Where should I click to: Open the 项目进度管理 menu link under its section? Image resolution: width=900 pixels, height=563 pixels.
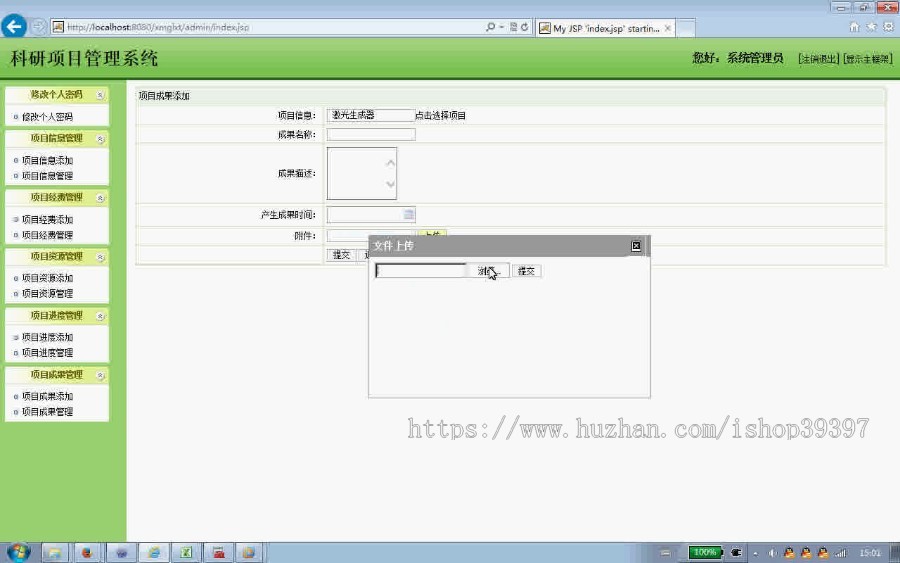(47, 352)
